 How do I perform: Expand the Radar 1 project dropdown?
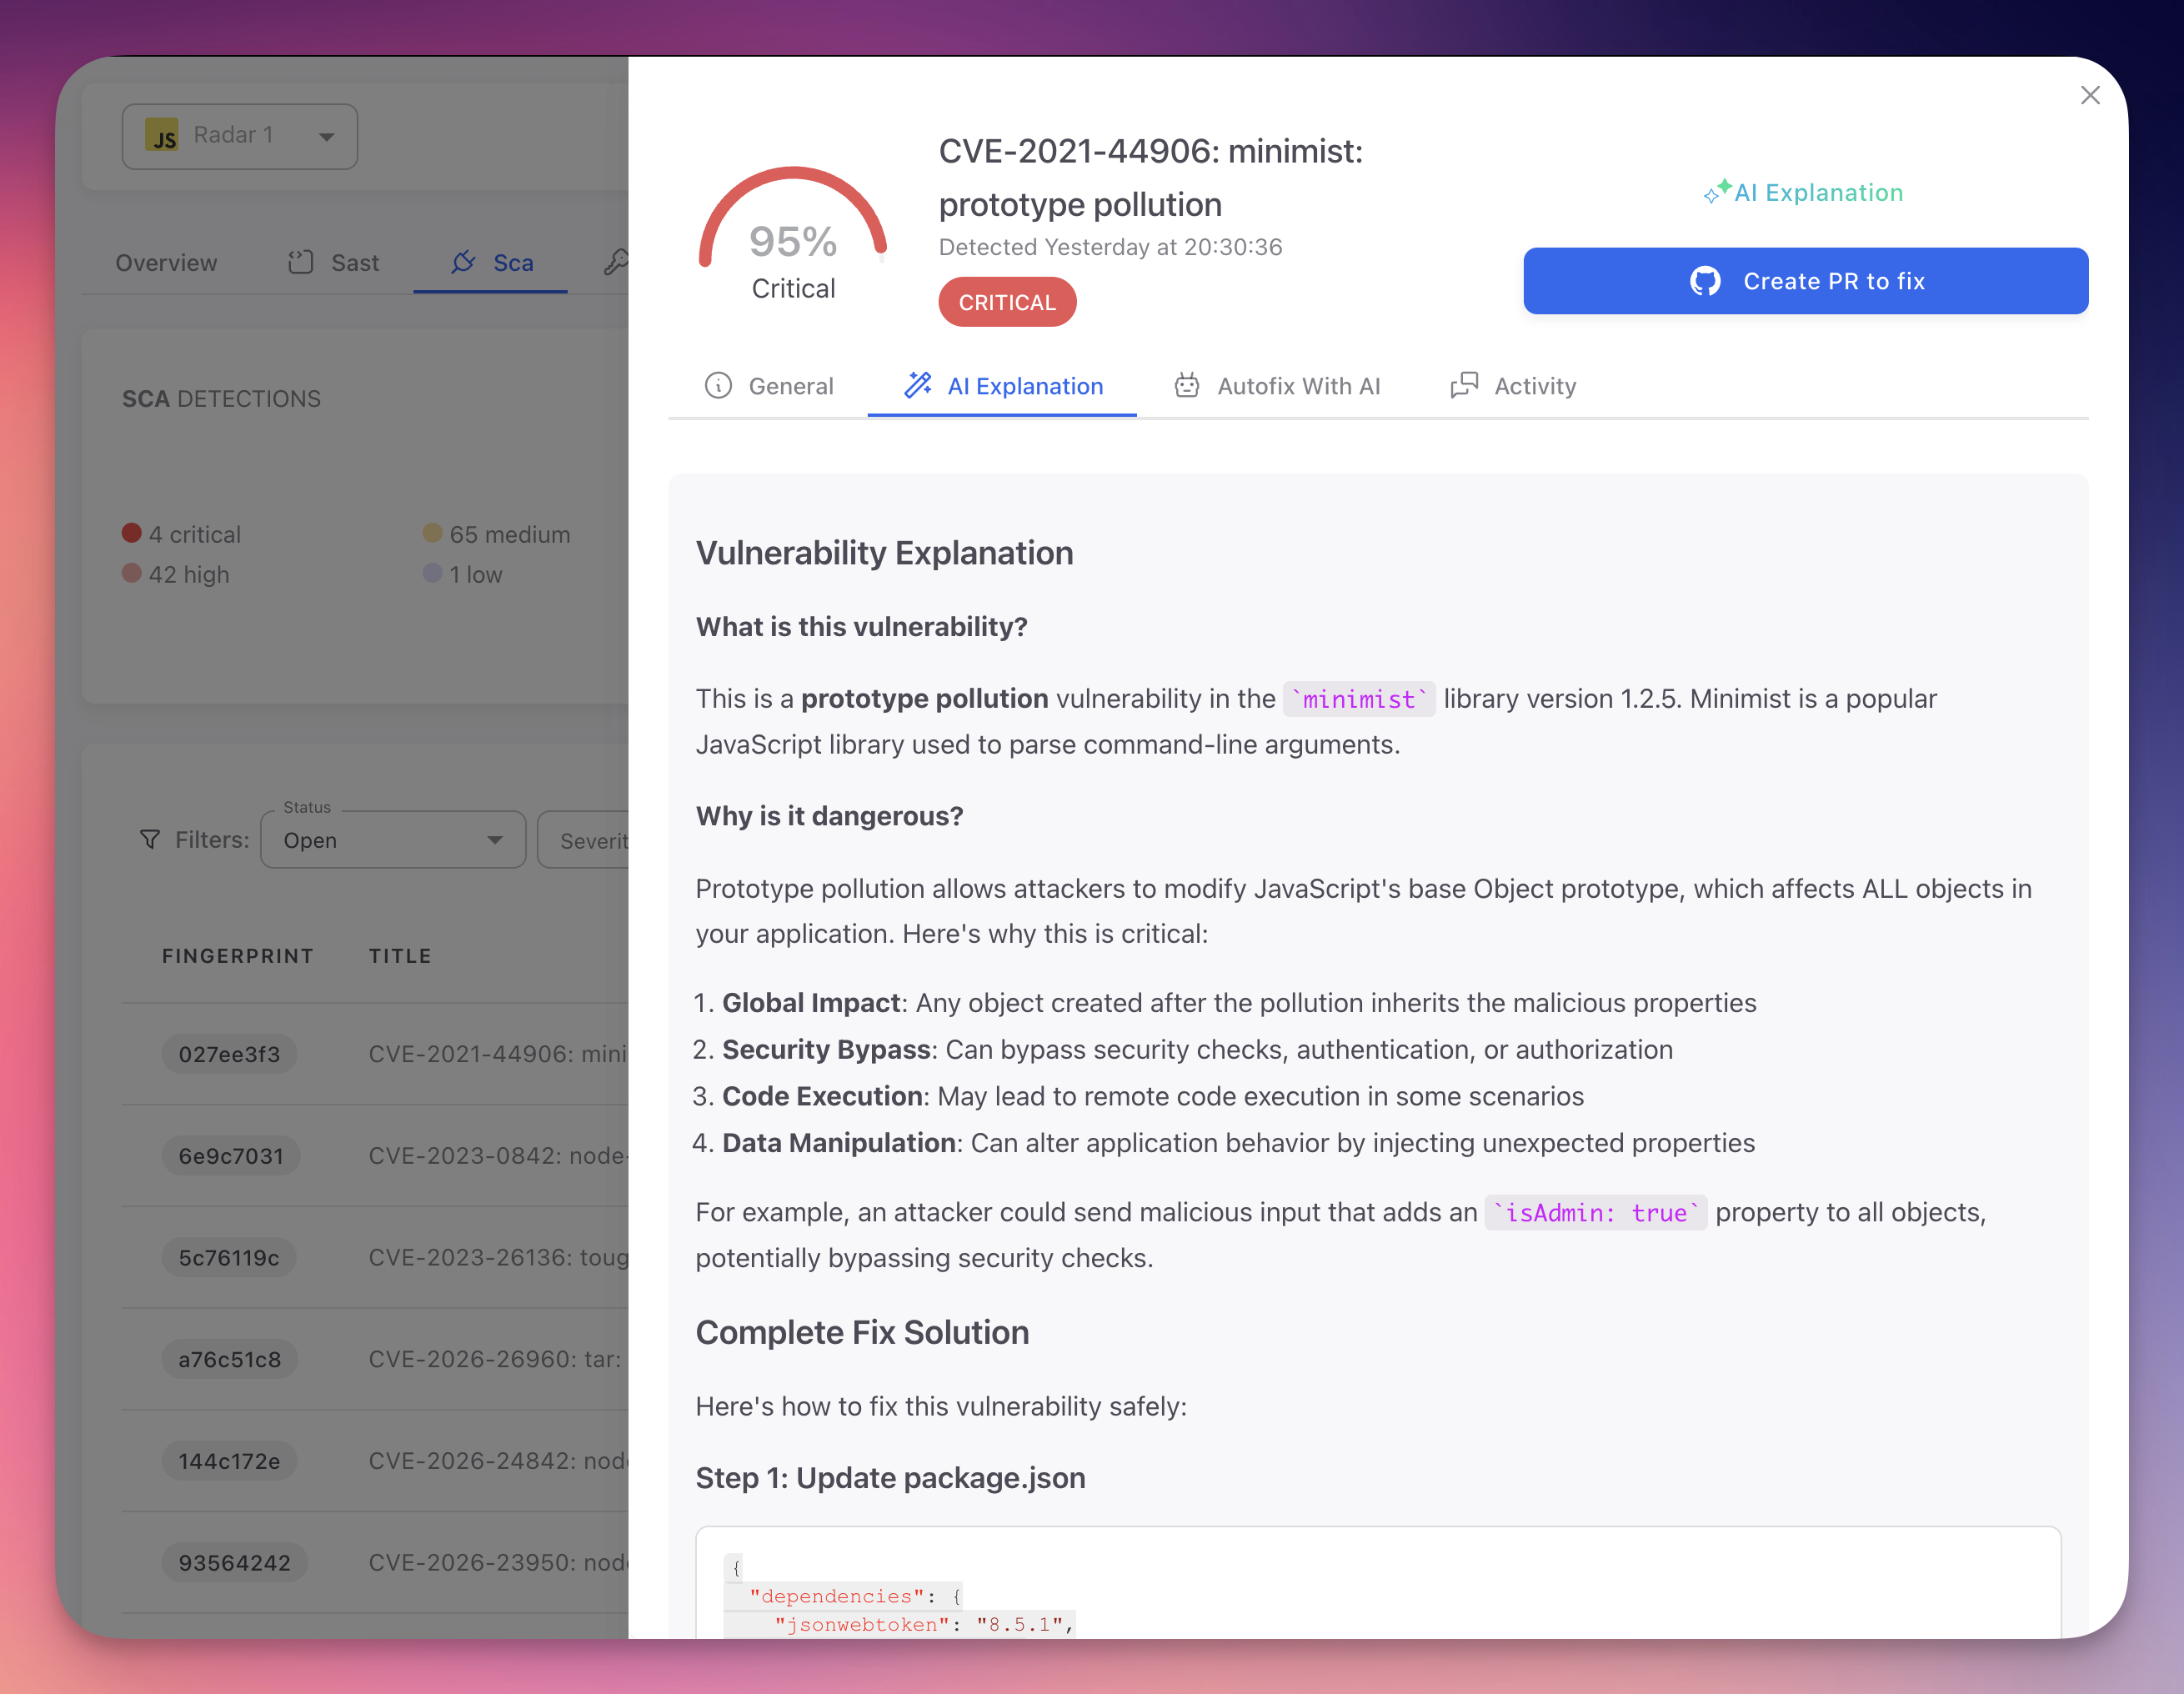pyautogui.click(x=327, y=136)
